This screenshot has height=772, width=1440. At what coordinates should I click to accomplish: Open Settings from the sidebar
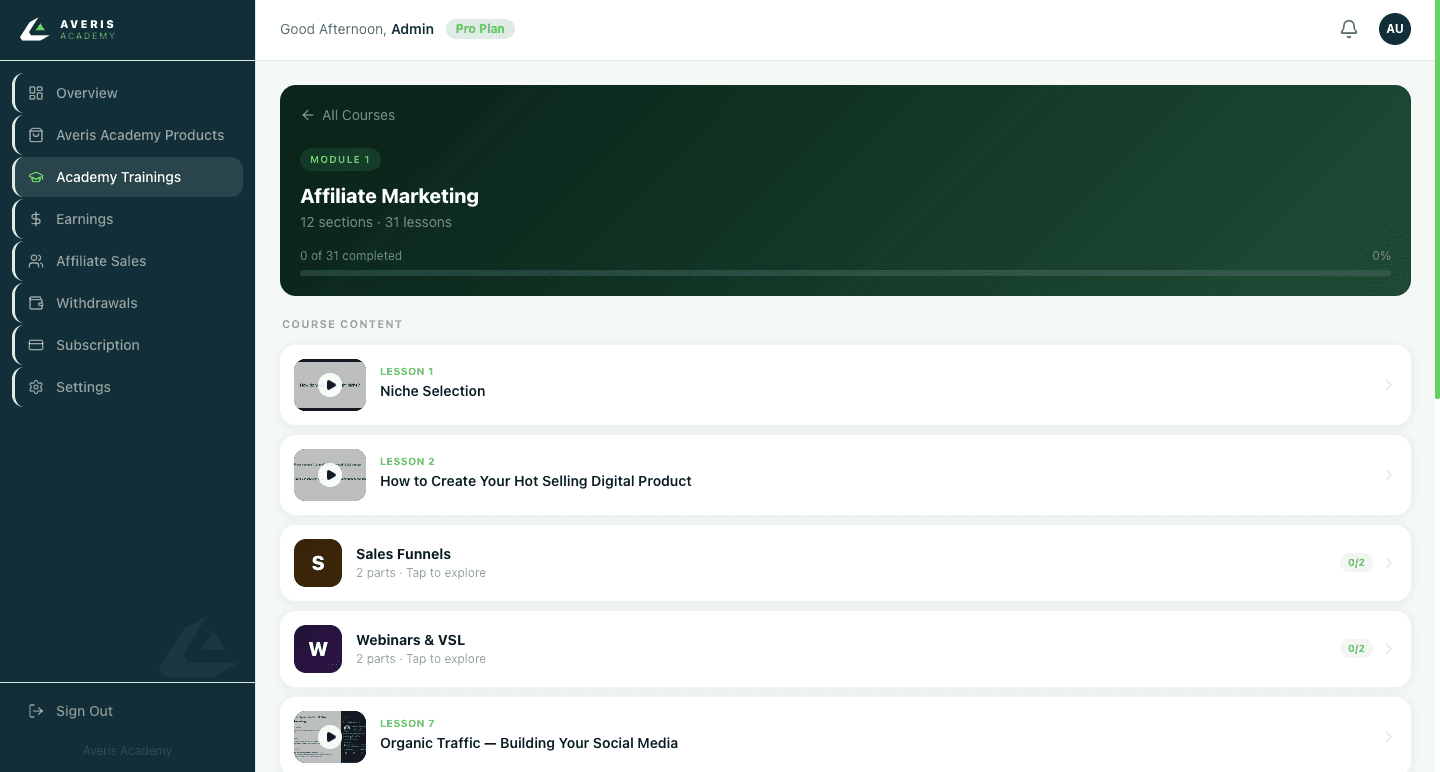click(x=128, y=387)
